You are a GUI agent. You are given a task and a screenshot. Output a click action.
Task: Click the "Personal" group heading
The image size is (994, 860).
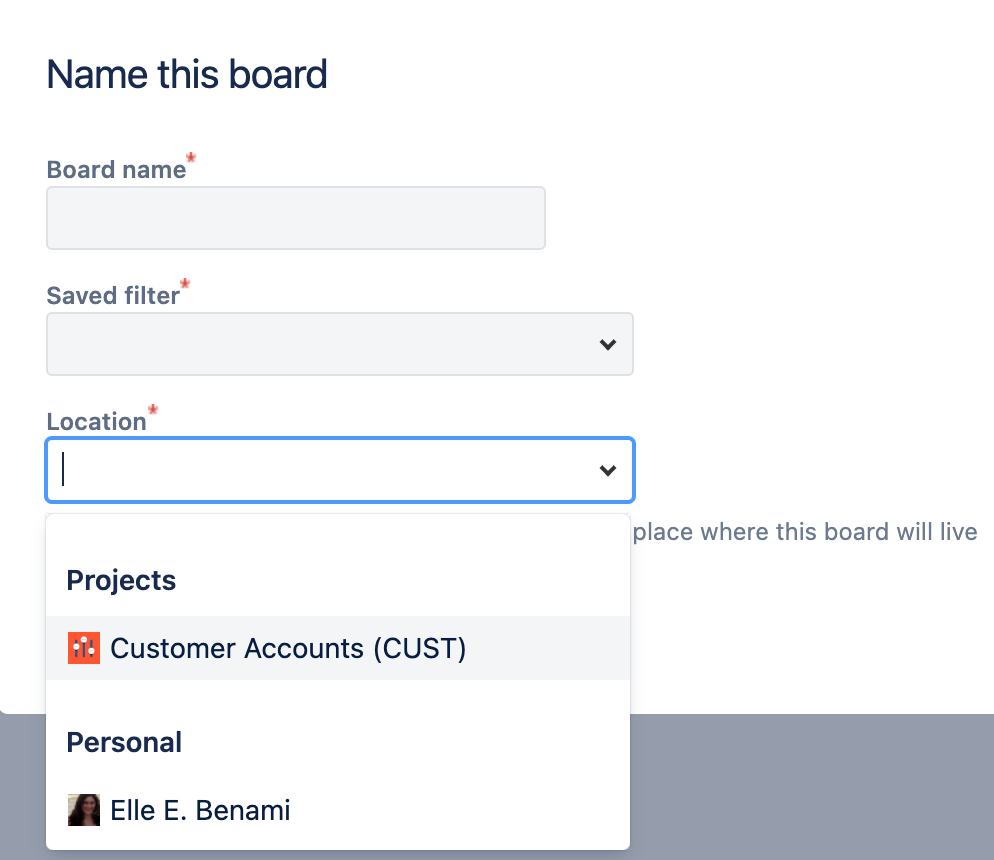124,742
